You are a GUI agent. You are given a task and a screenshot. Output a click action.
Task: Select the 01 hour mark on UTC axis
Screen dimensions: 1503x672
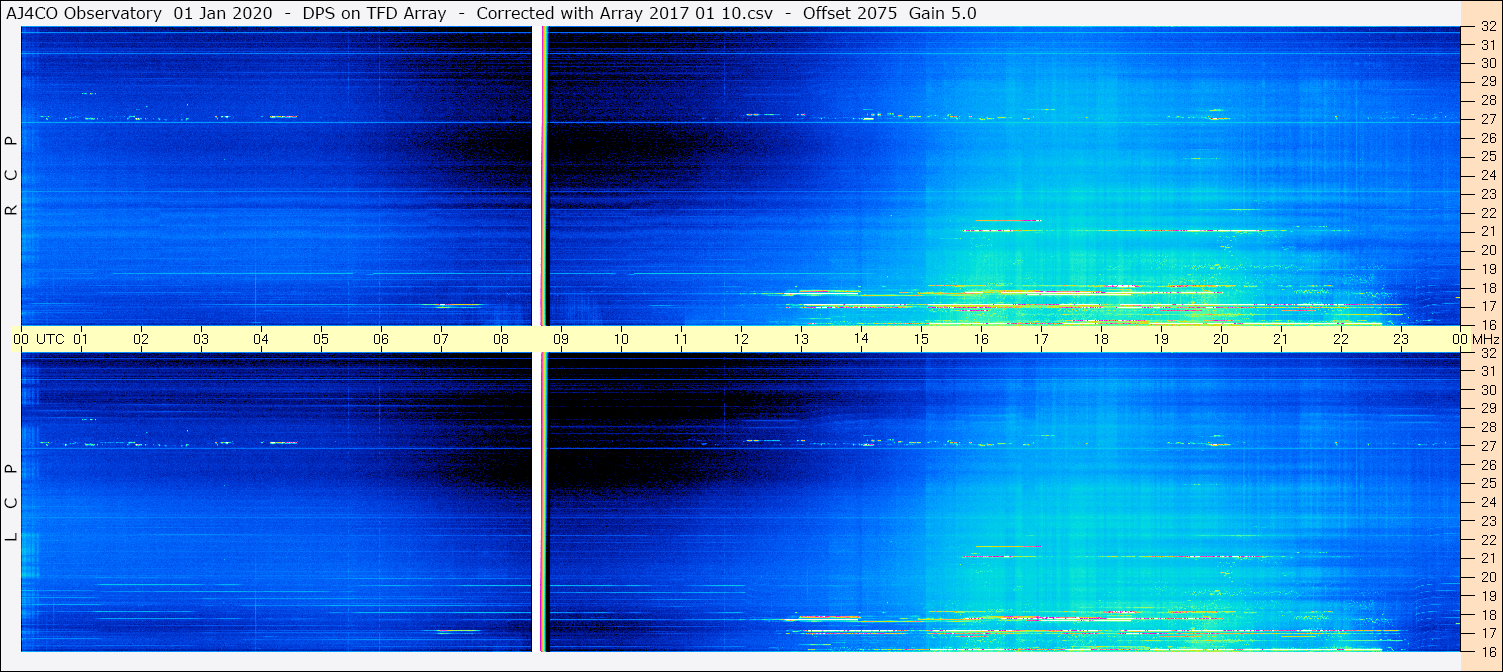pos(81,339)
